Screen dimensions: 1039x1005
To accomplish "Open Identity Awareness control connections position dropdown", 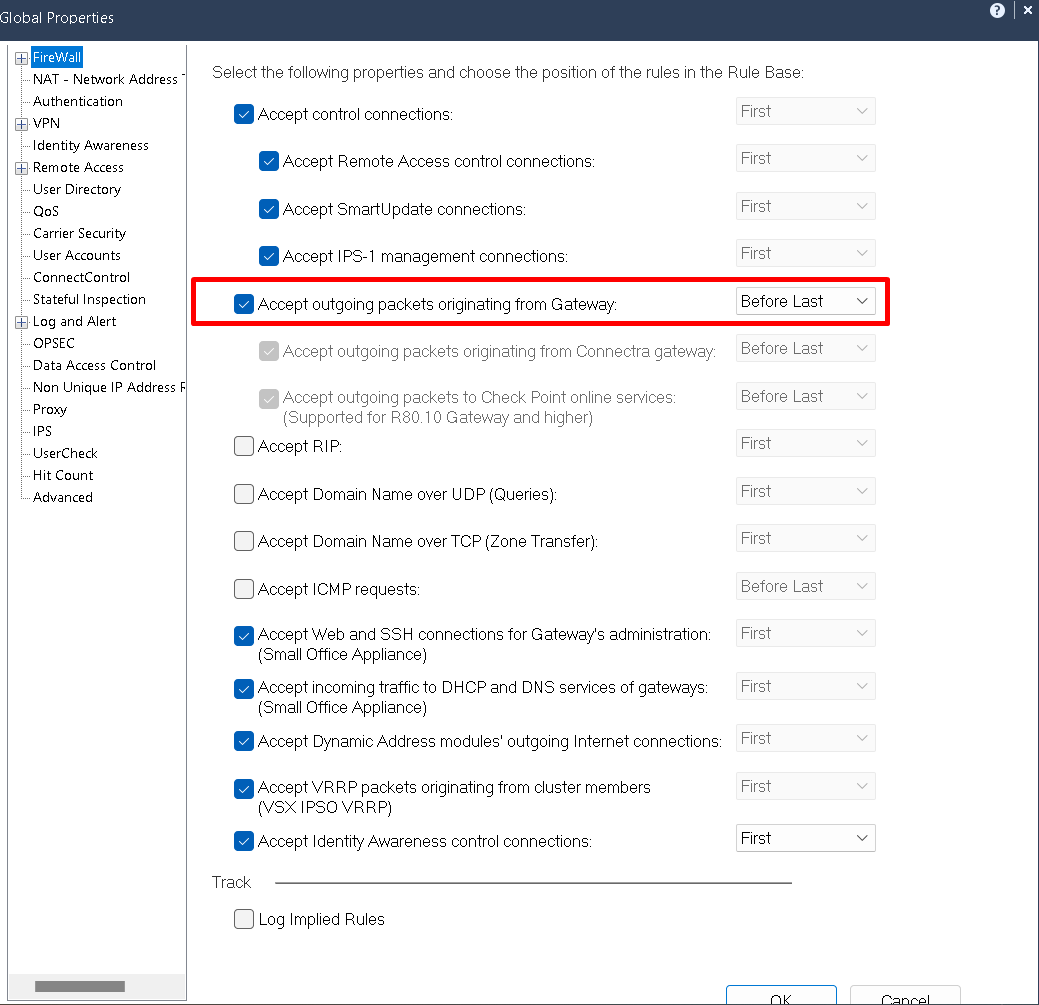I will [805, 838].
